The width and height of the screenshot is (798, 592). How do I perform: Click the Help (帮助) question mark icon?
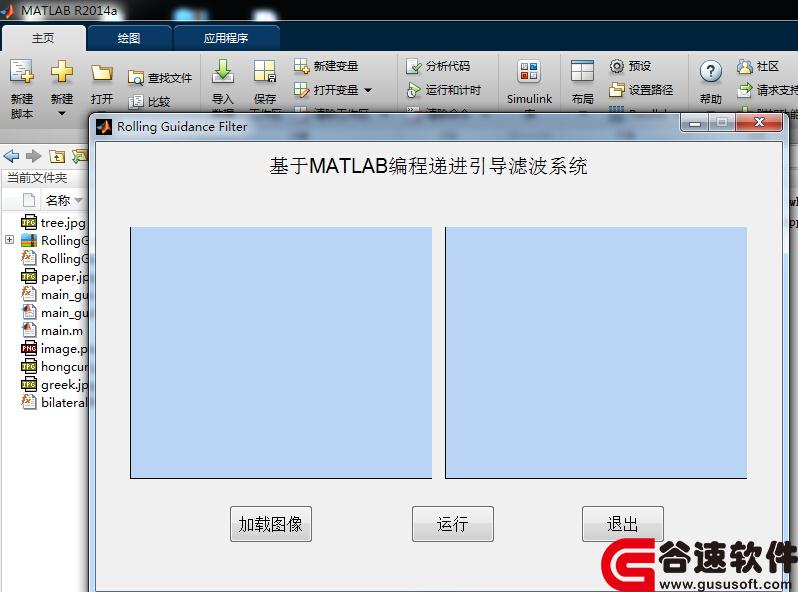point(710,72)
